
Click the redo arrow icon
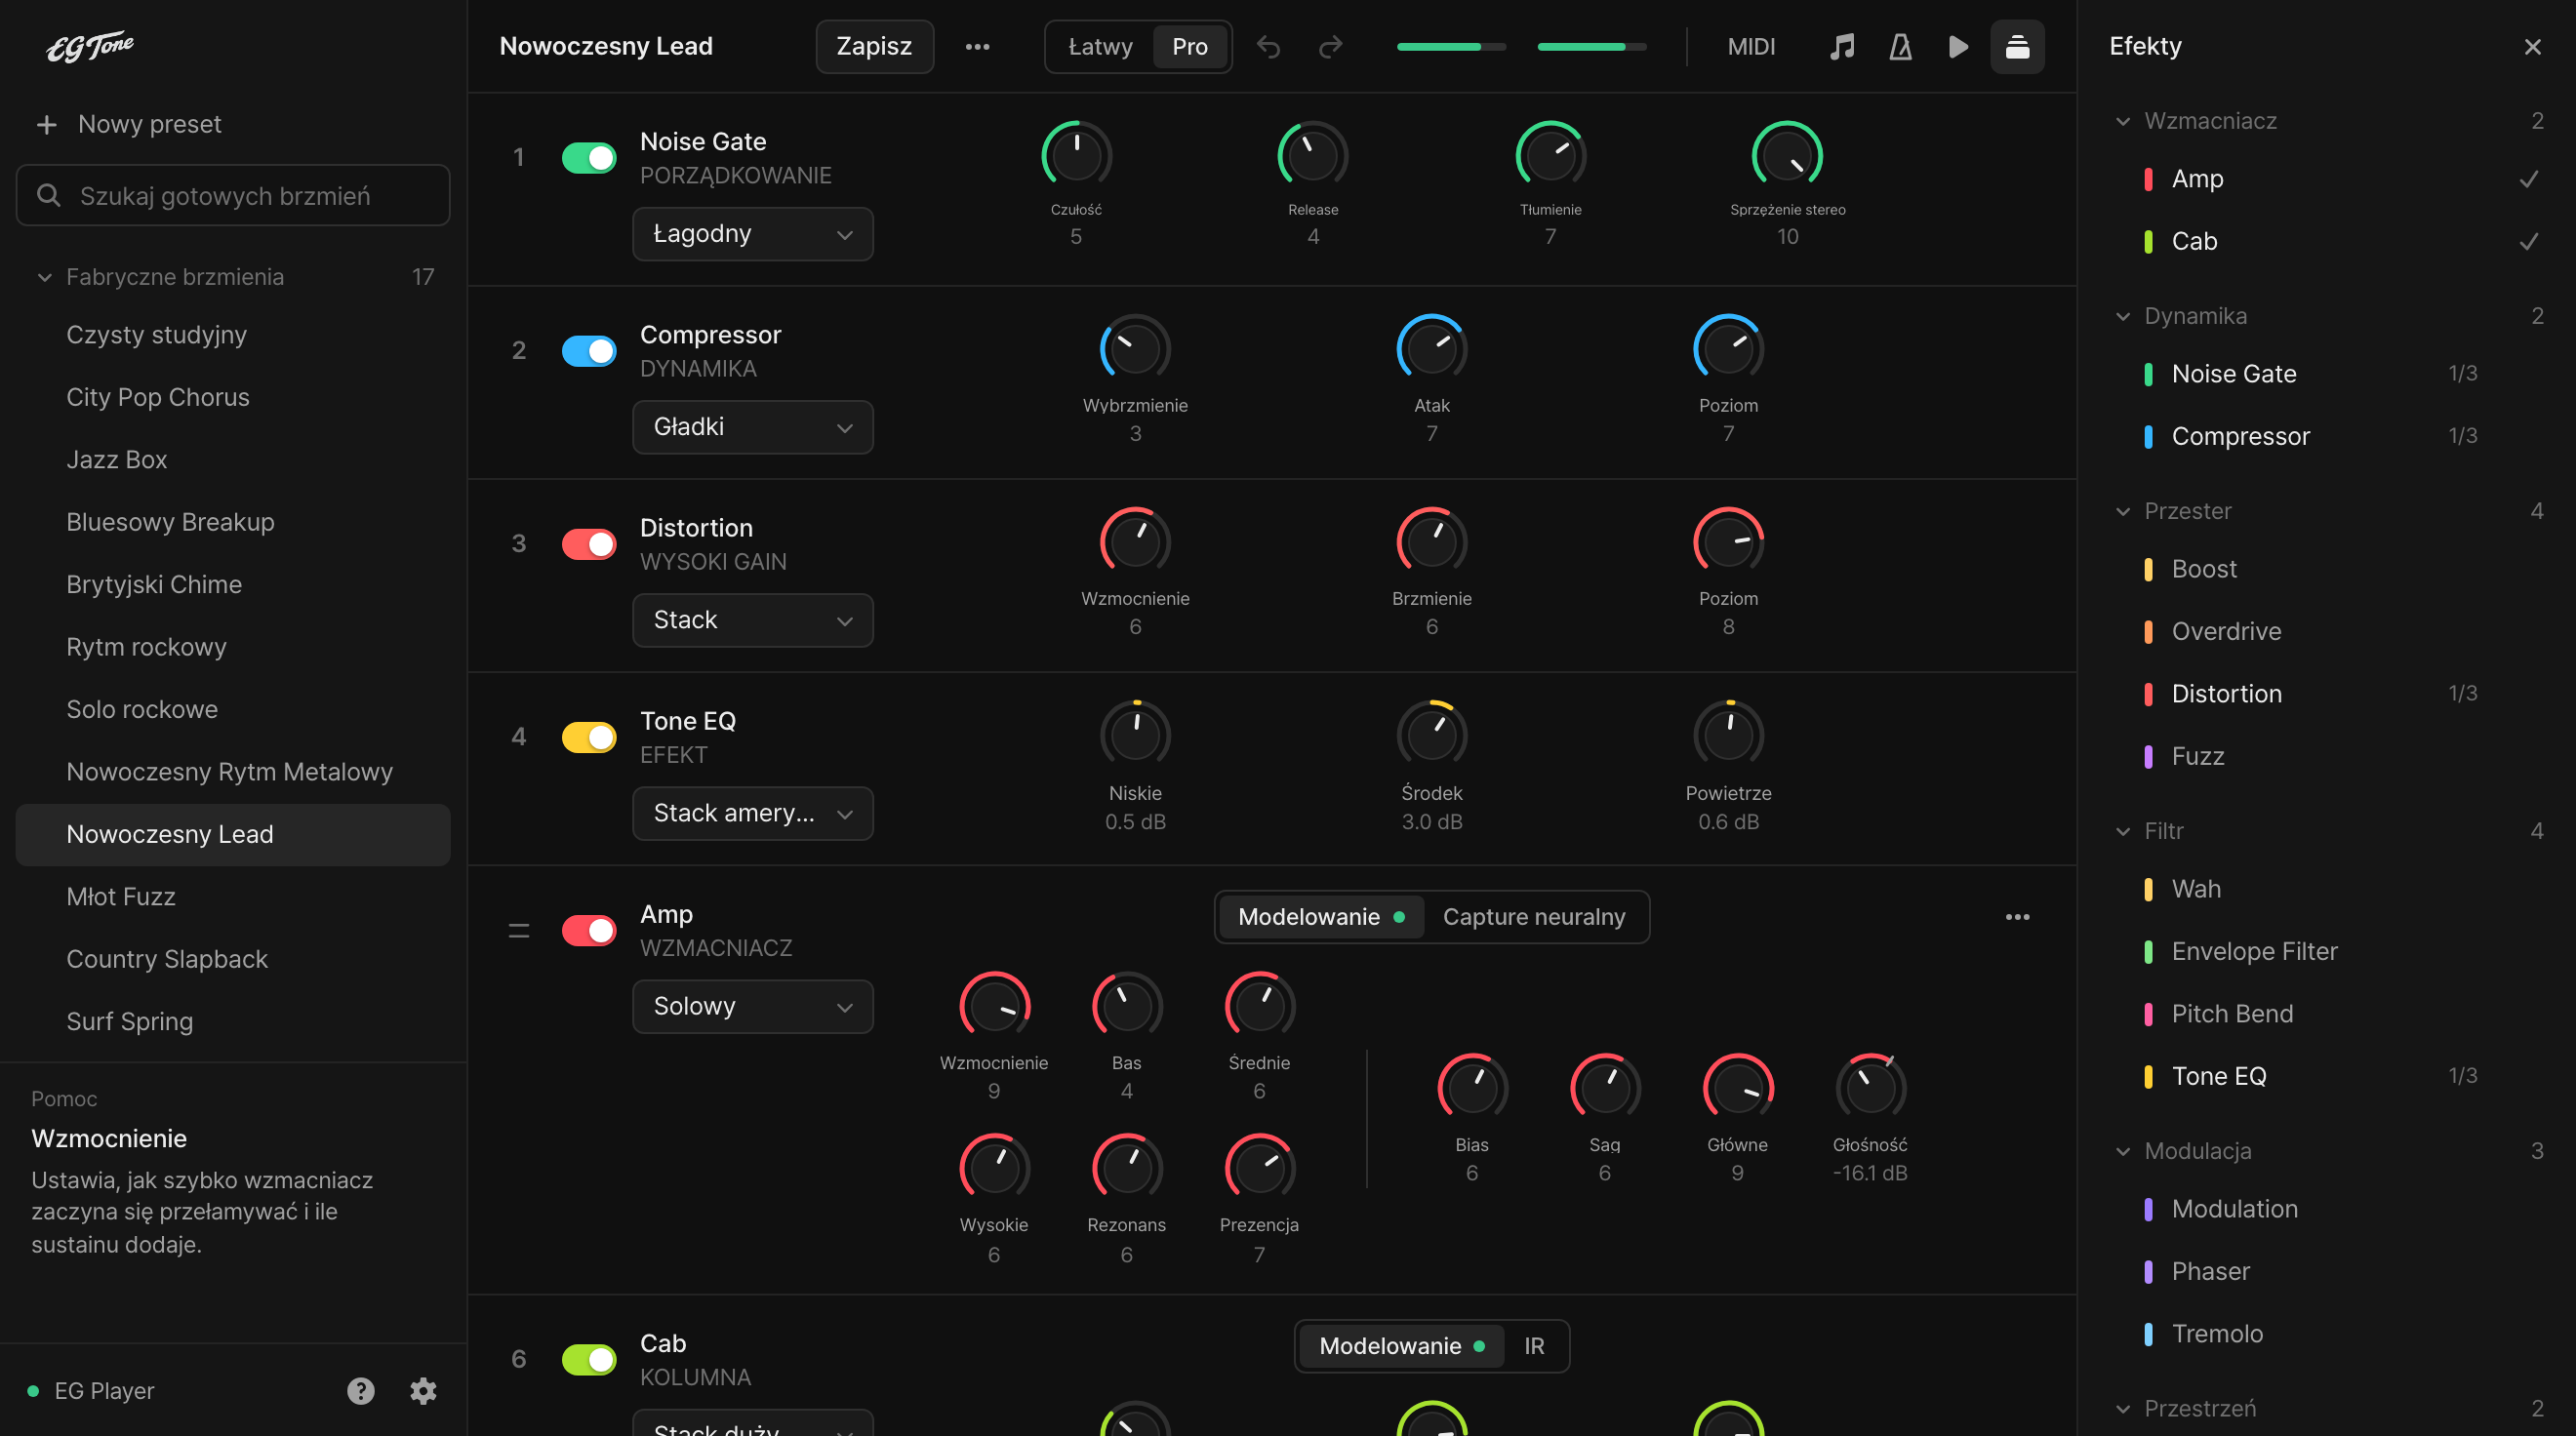point(1330,47)
